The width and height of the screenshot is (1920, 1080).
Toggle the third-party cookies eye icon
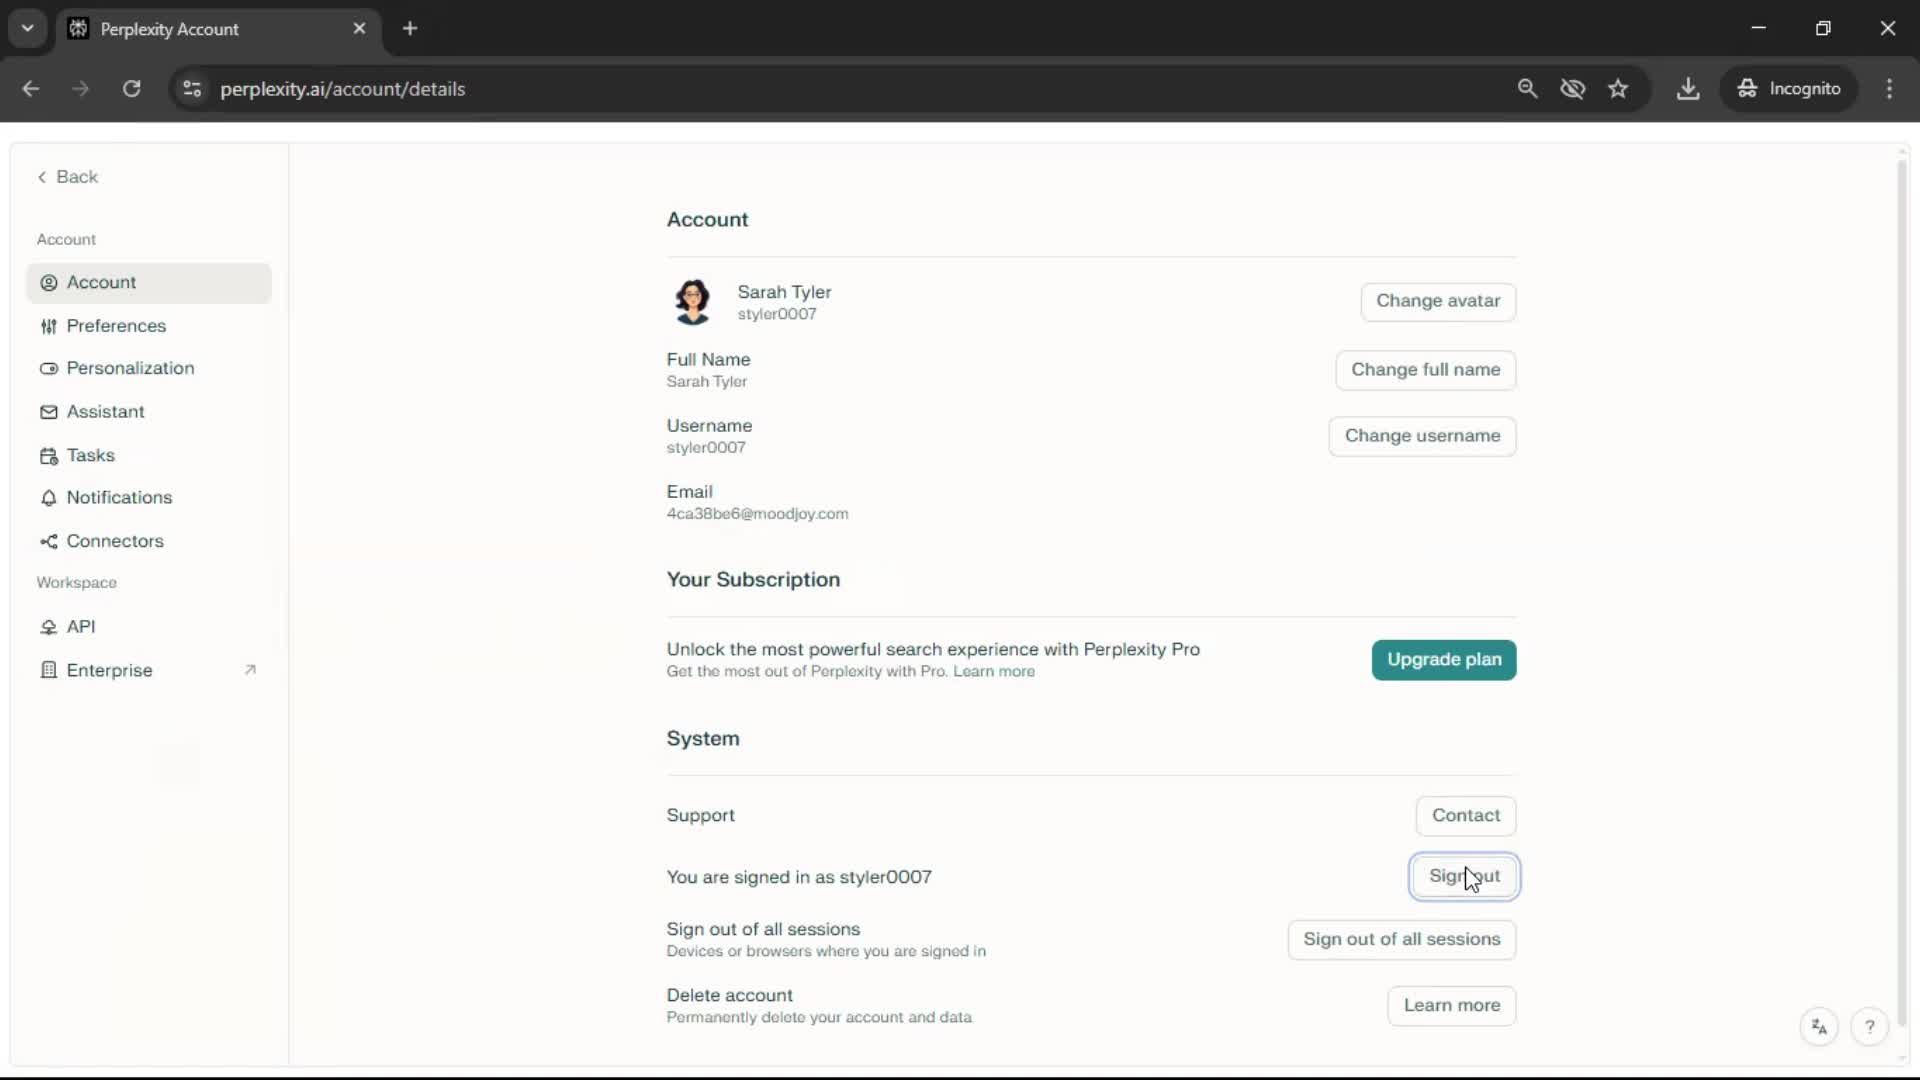1572,89
